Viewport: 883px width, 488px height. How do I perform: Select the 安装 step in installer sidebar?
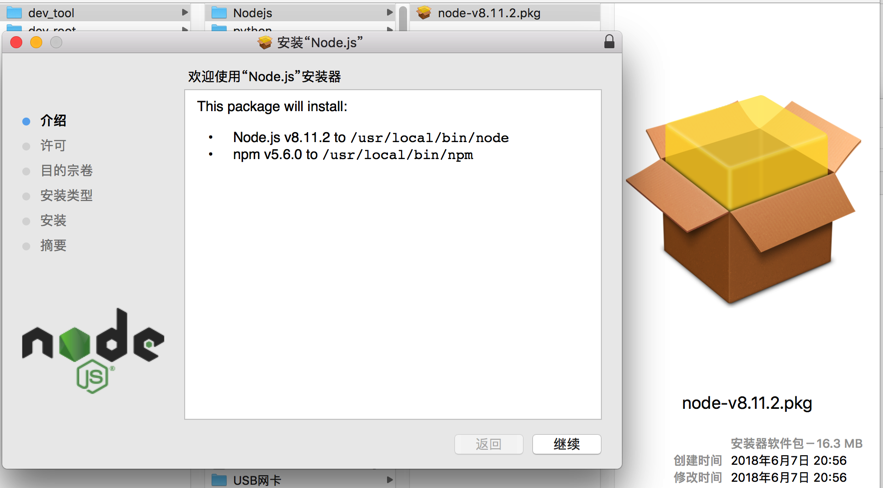coord(53,220)
